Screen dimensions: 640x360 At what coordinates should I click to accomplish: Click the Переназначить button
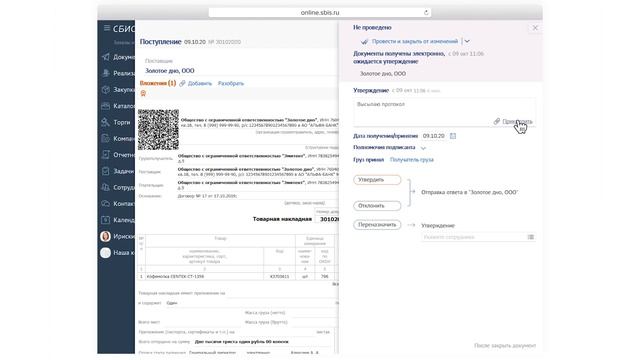(377, 224)
